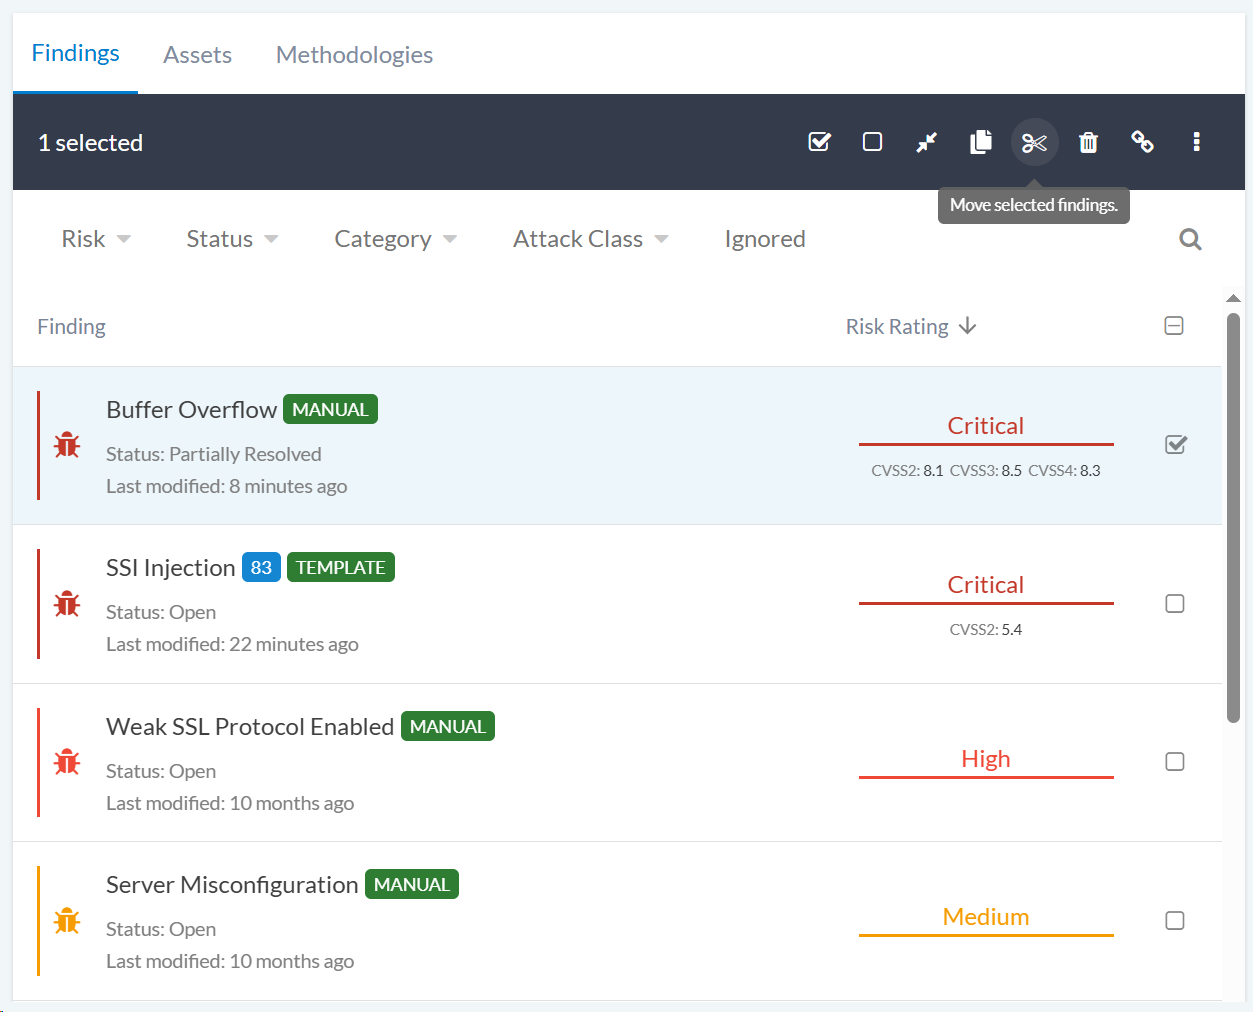Screen dimensions: 1253x1012
Task: Switch to the Assets tab
Action: (x=197, y=55)
